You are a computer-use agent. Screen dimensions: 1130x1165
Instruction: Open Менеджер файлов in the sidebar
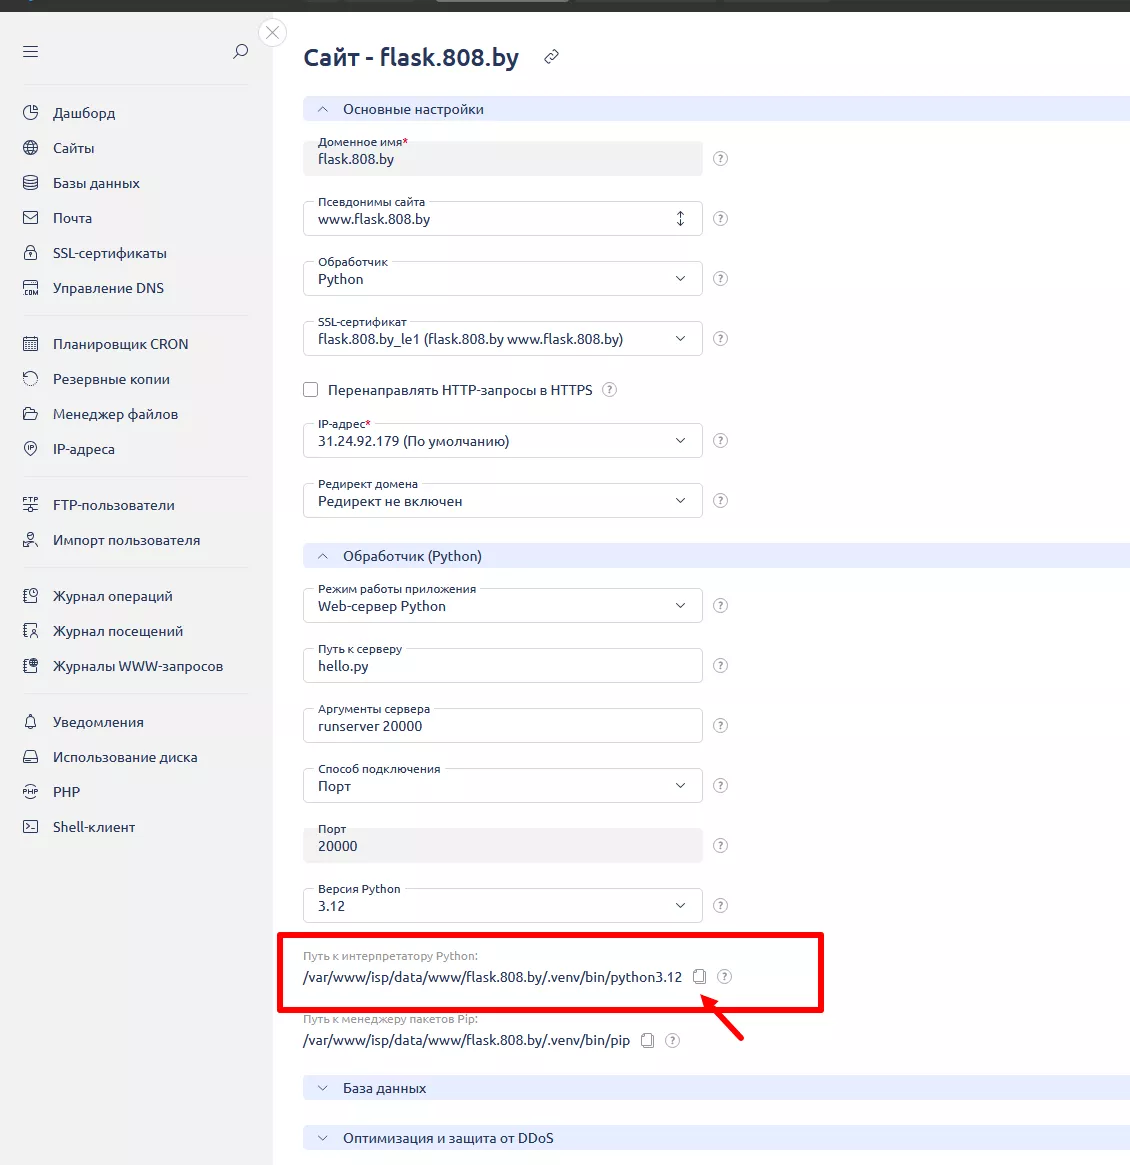115,414
